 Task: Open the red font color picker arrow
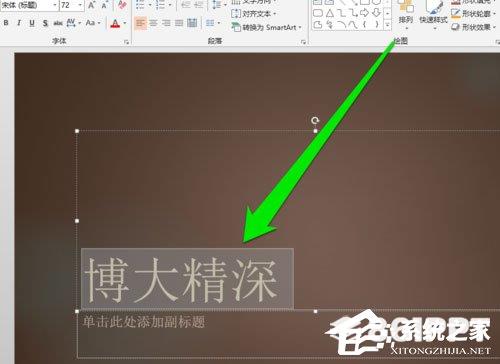point(125,23)
